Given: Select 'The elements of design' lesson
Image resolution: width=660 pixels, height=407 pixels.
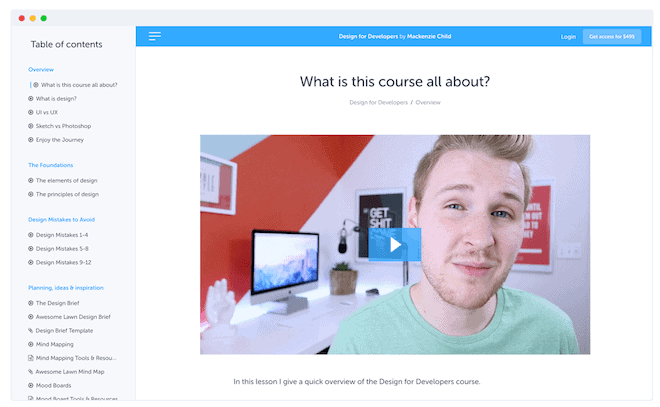Looking at the screenshot, I should (67, 181).
